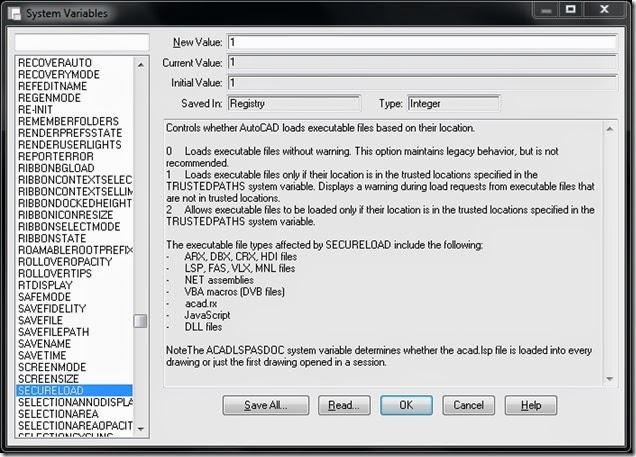Select RIBBONICONRESIZE variable
636x457 pixels.
pyautogui.click(x=75, y=215)
